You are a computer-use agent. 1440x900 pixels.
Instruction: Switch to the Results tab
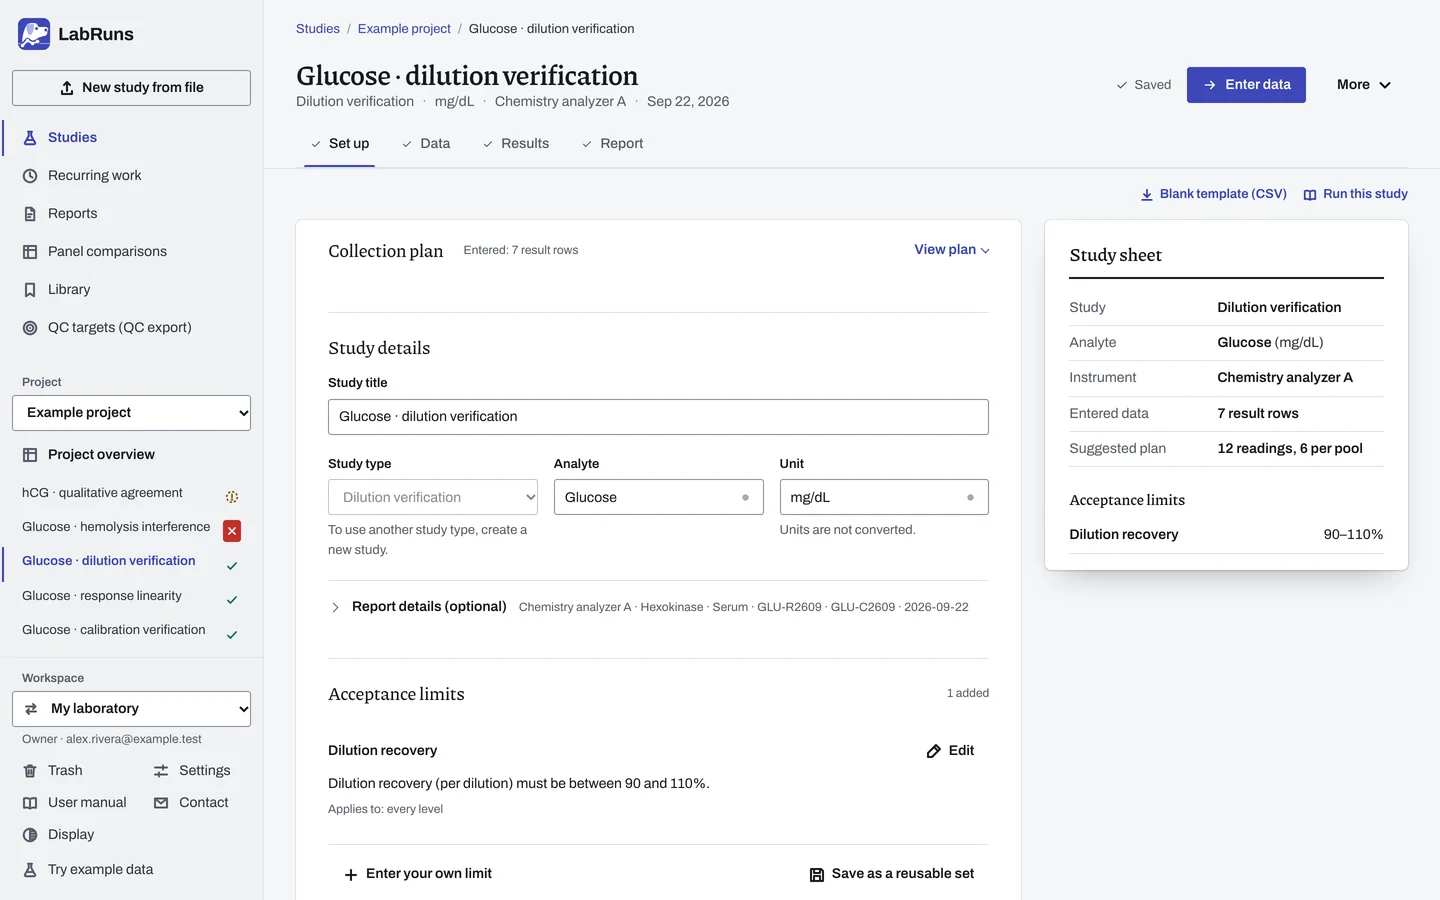coord(516,144)
